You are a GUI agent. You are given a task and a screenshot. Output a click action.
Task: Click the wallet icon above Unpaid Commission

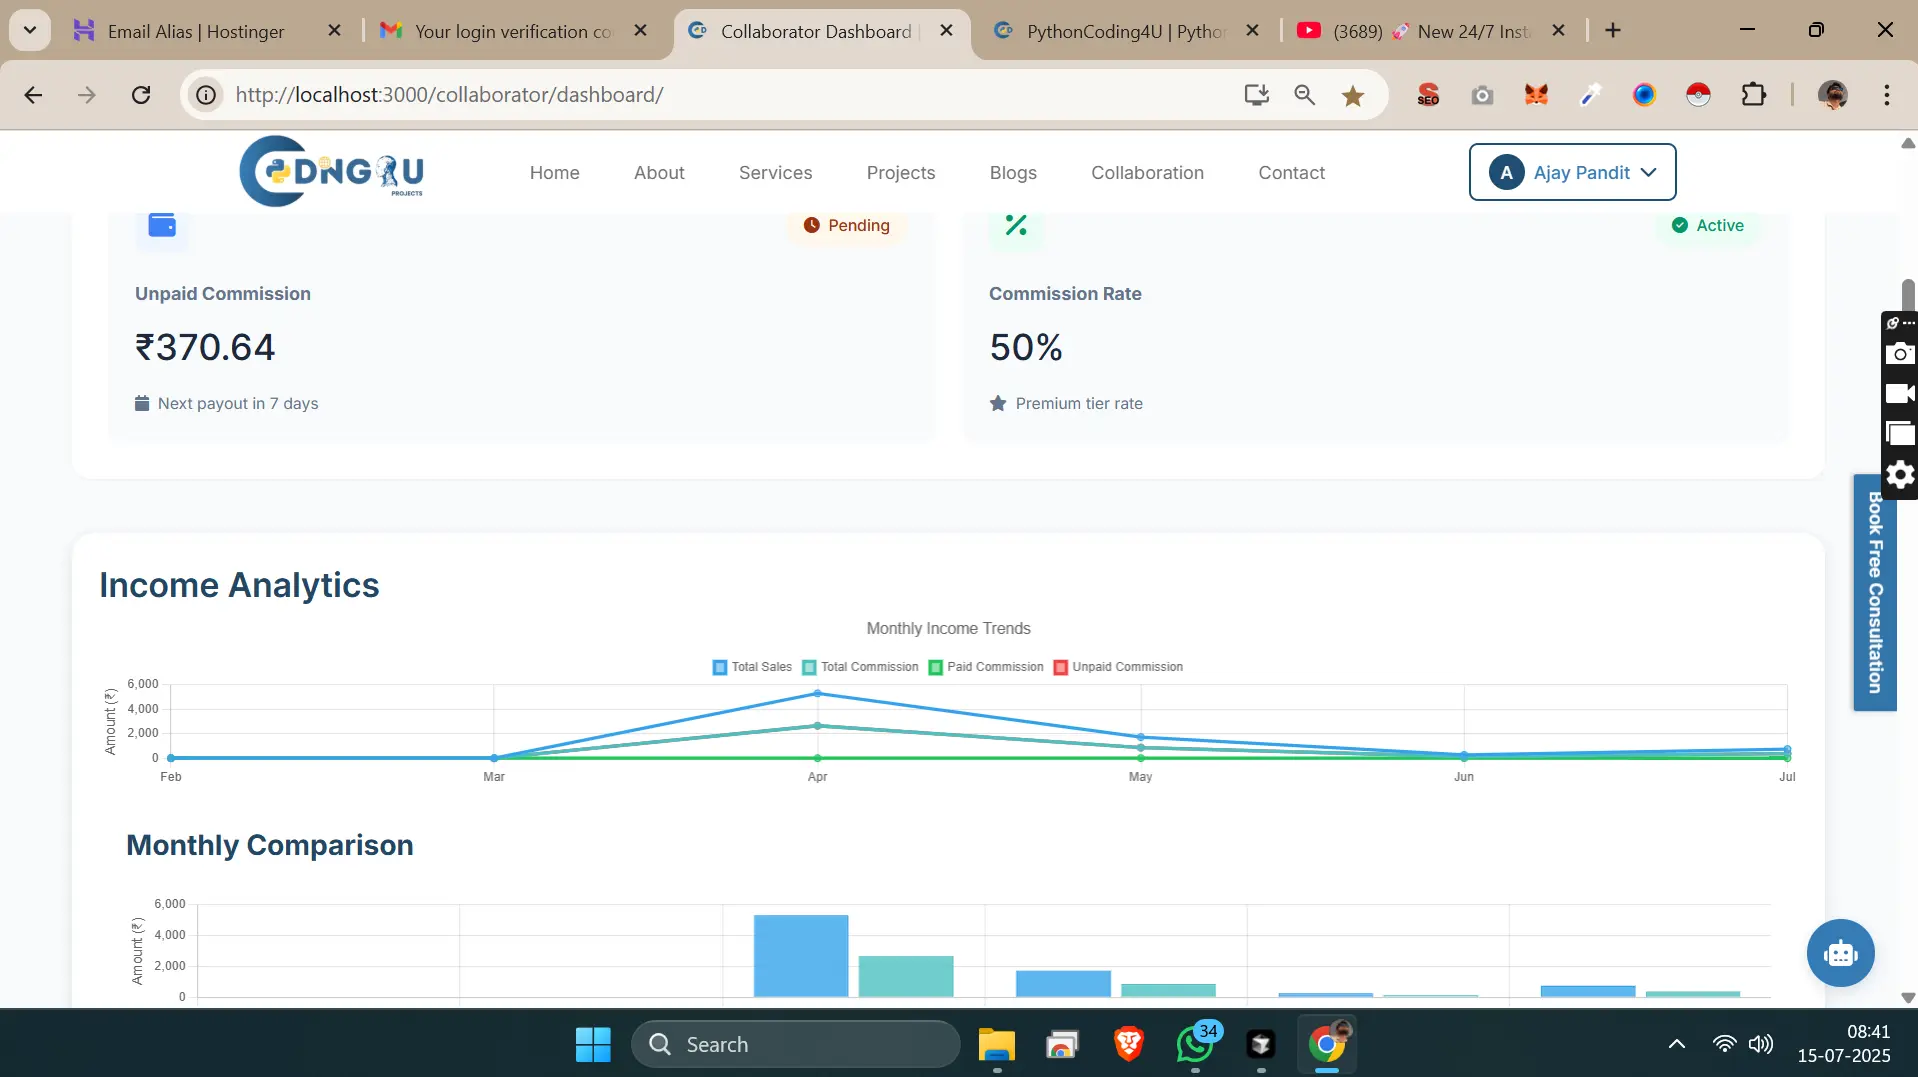162,225
